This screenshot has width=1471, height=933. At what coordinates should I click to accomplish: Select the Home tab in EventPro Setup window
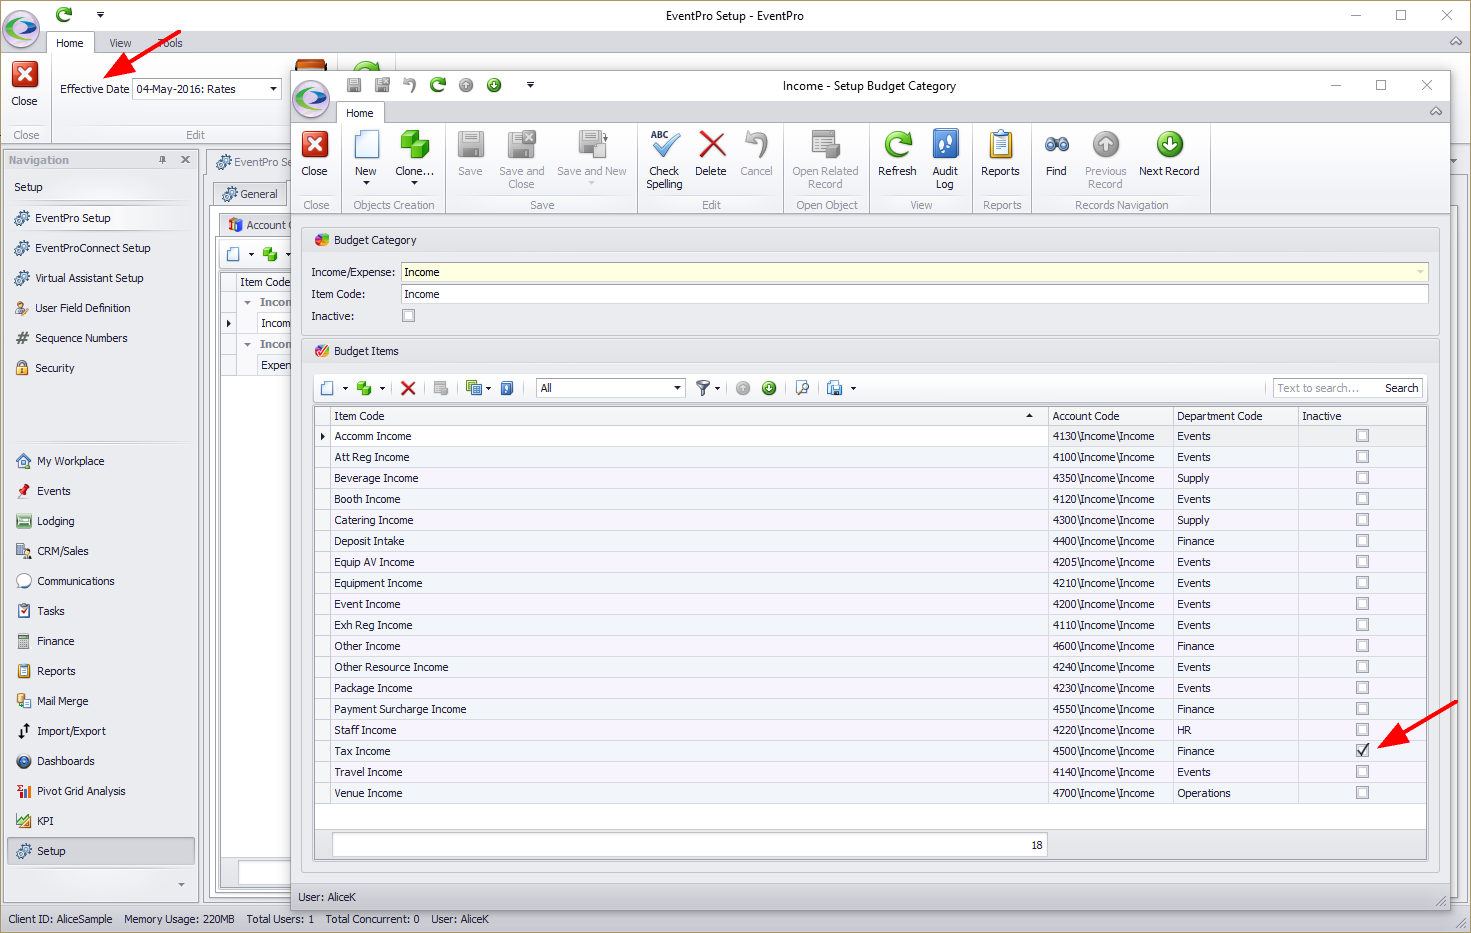click(70, 43)
